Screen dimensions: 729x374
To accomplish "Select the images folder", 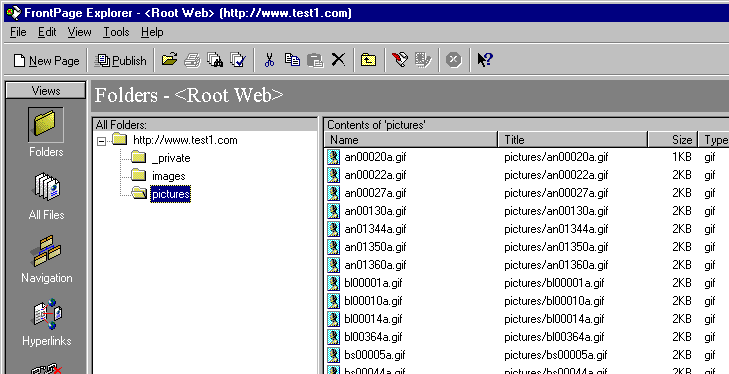I will pos(168,176).
